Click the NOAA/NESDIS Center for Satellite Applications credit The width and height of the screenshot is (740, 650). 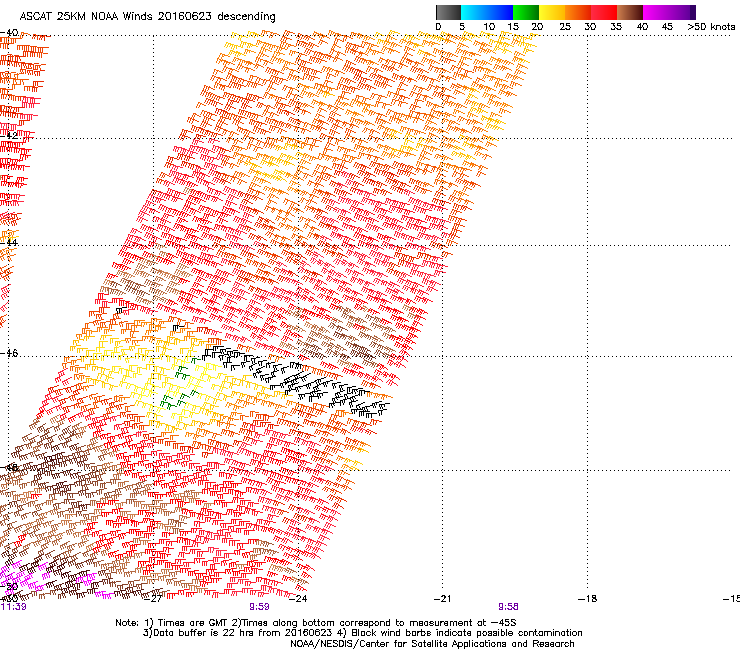[432, 644]
